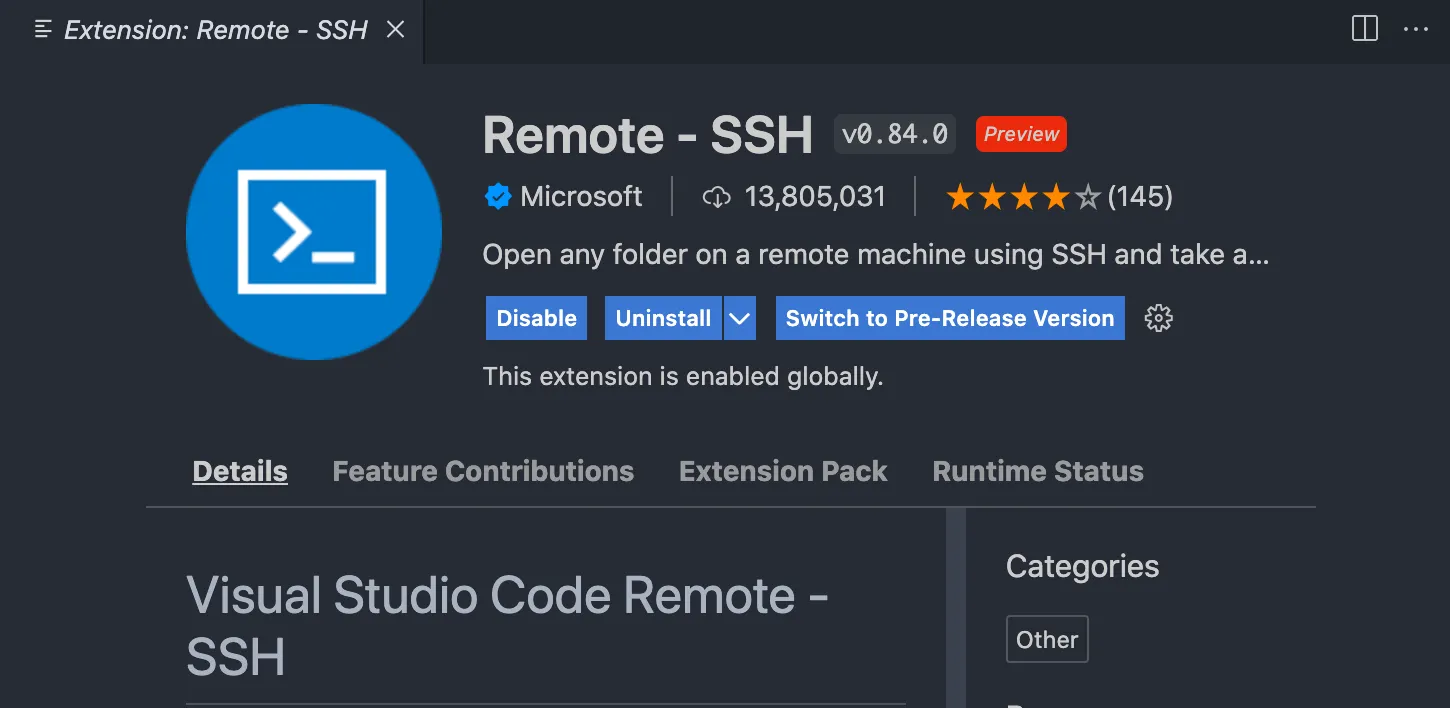Open the Extension Pack tab
Screen dimensions: 1450x708
tap(783, 471)
